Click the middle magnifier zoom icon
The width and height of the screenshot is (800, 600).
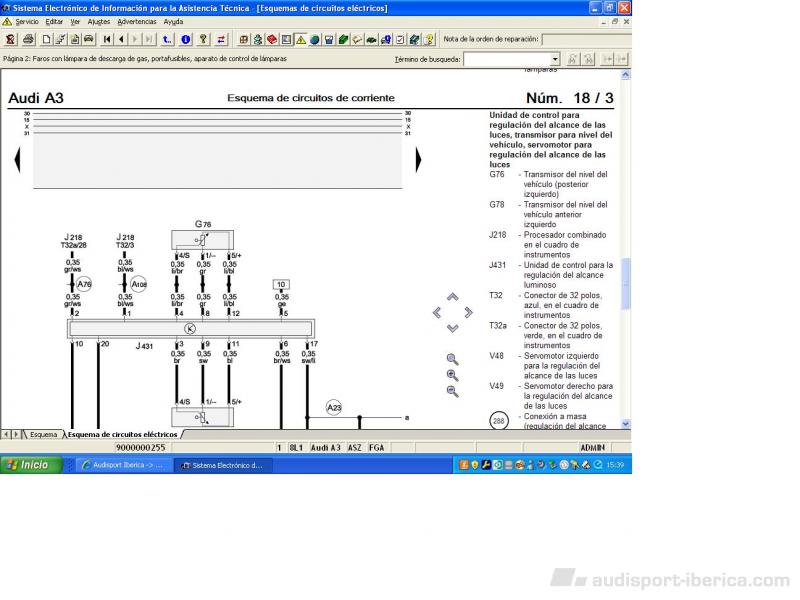point(453,376)
